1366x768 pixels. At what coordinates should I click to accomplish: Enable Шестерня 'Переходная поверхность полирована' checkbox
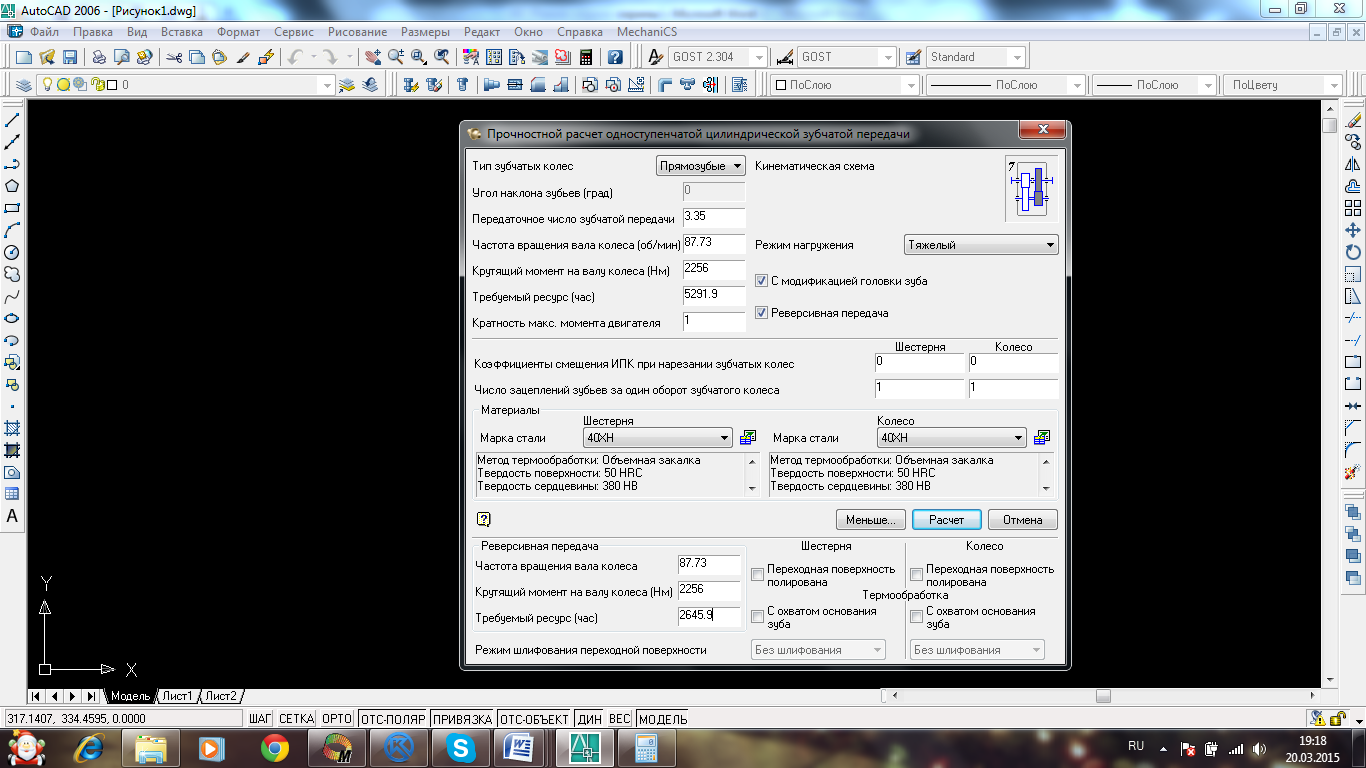point(757,574)
